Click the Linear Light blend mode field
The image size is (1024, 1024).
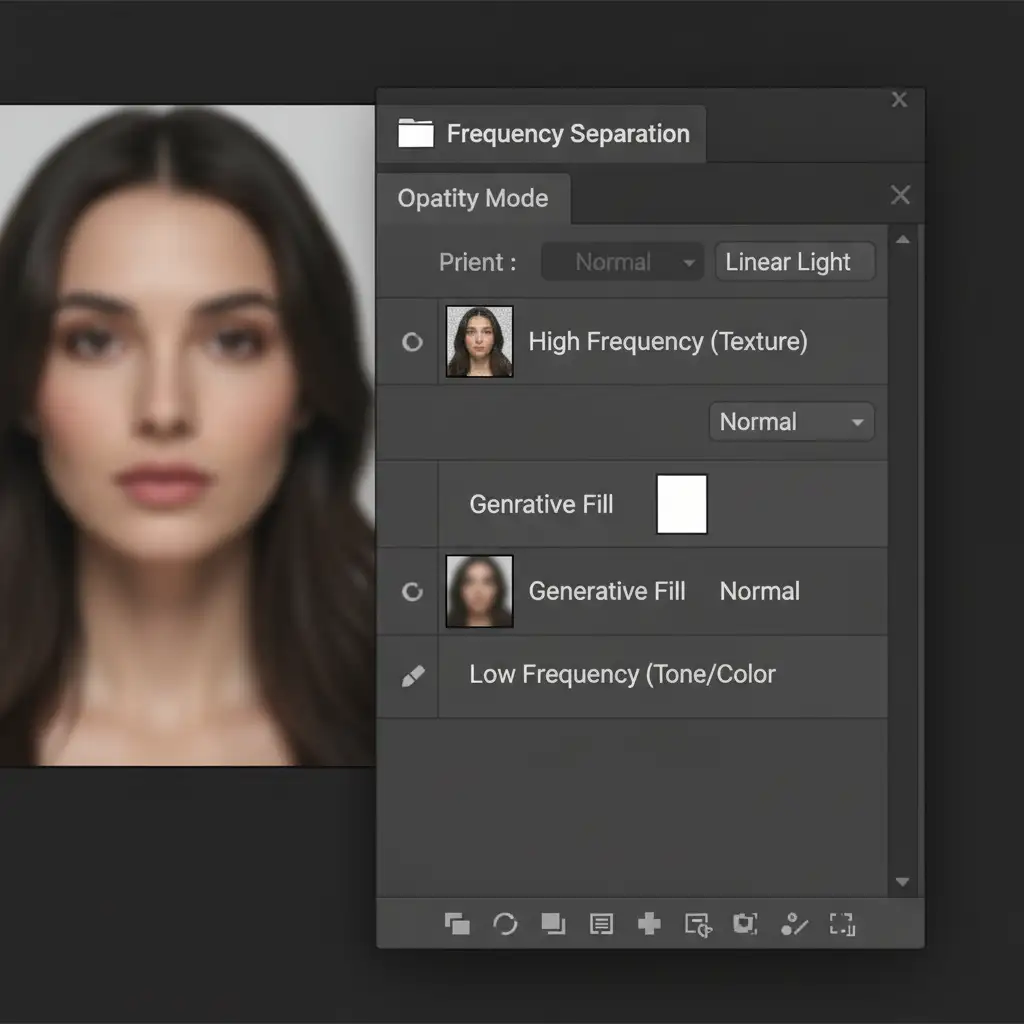click(794, 262)
